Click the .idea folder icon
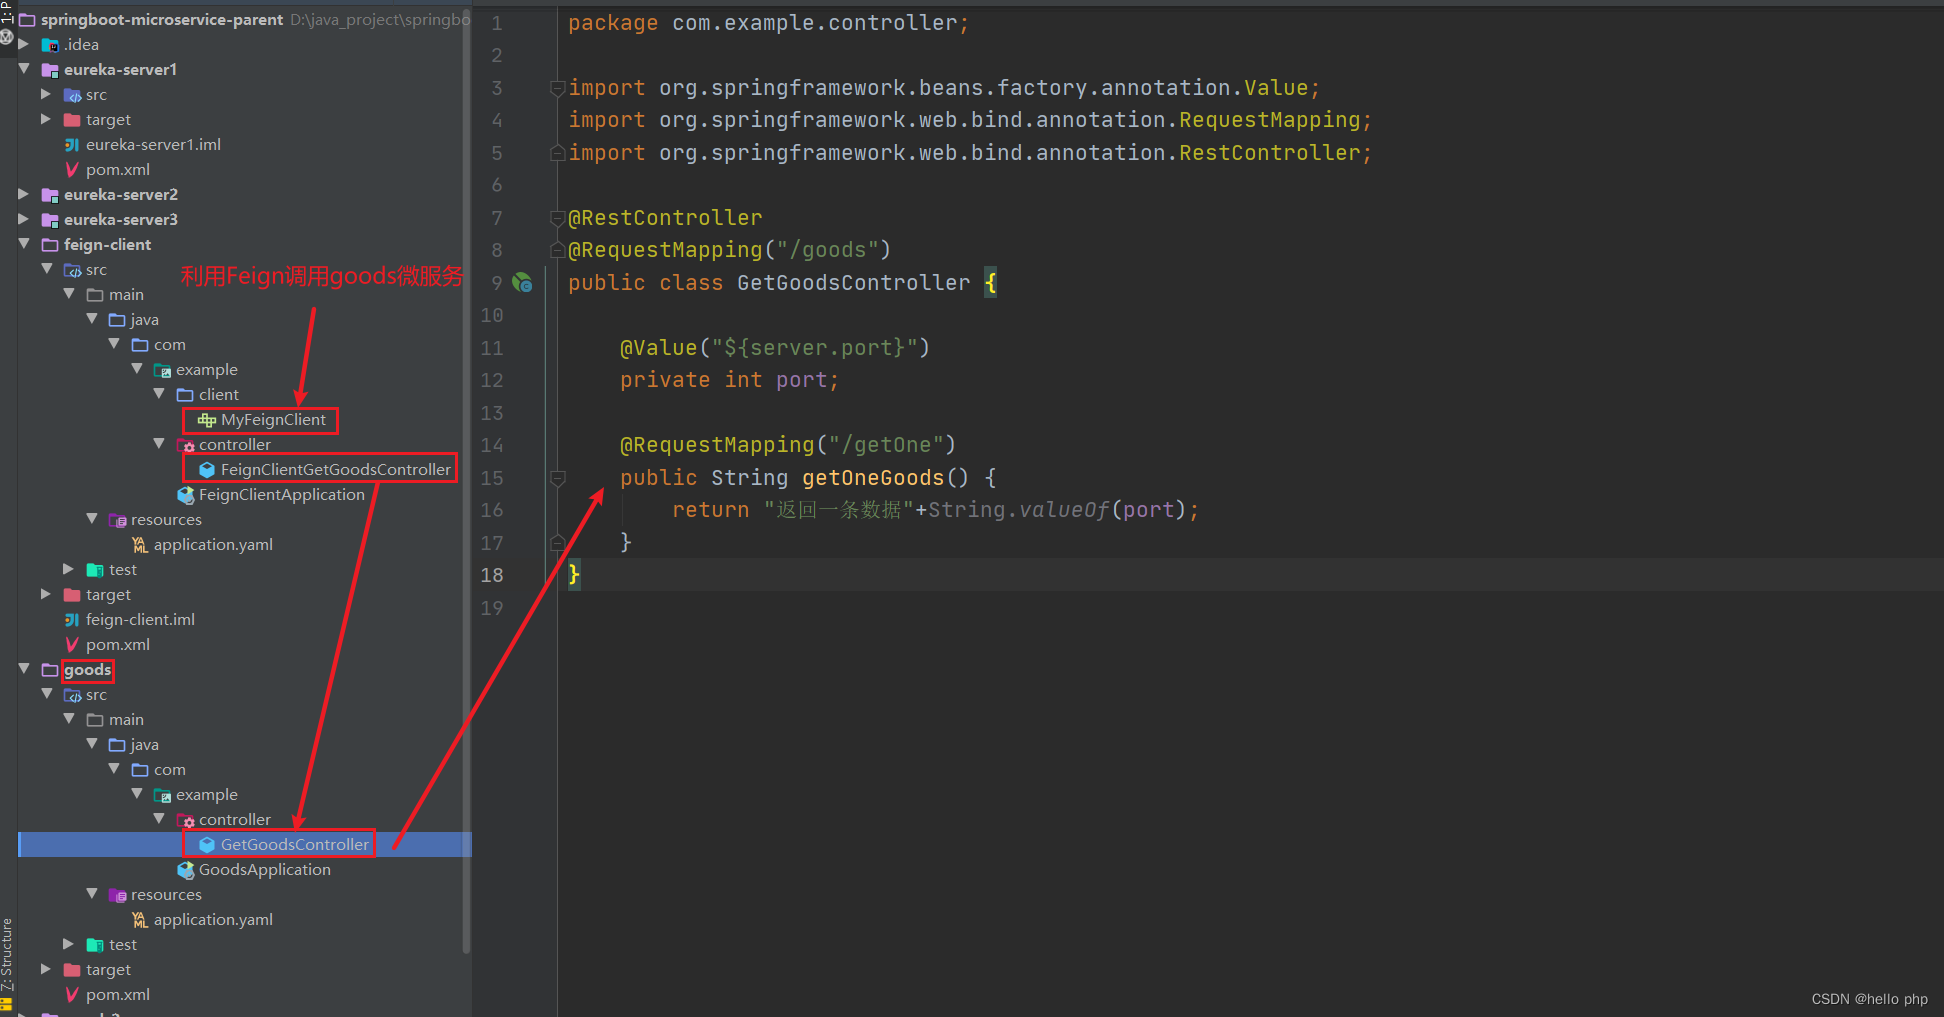1944x1017 pixels. point(50,45)
